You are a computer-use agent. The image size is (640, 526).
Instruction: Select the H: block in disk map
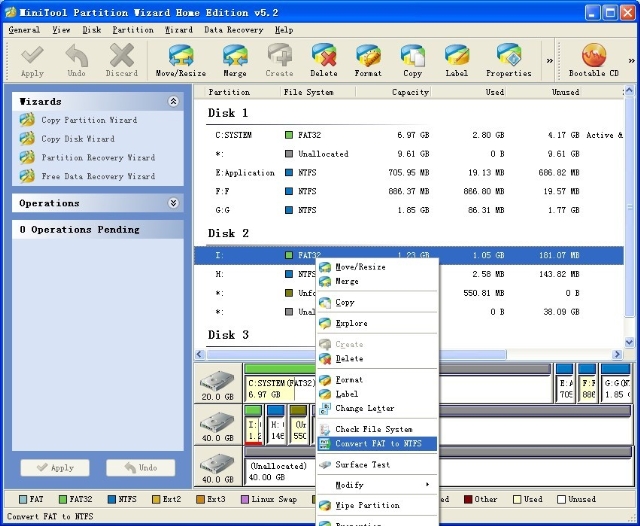(x=276, y=424)
